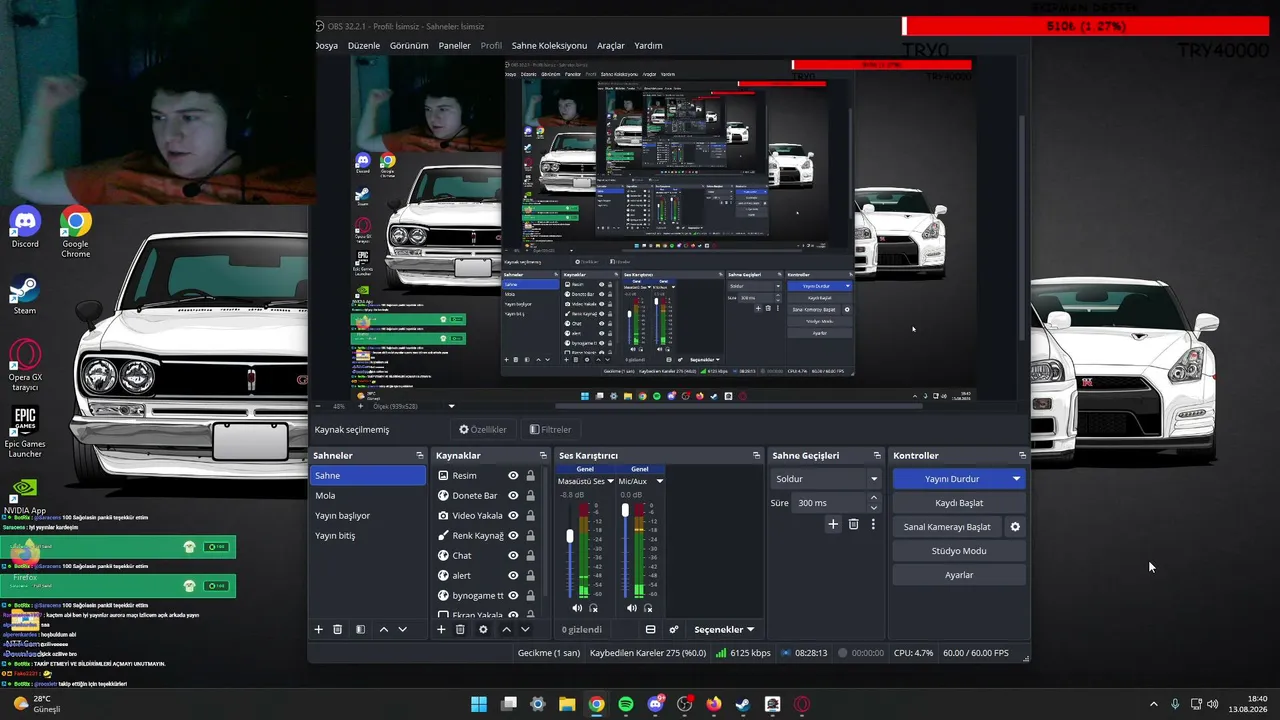1280x720 pixels.
Task: Add a scene transition with plus icon
Action: click(x=833, y=524)
